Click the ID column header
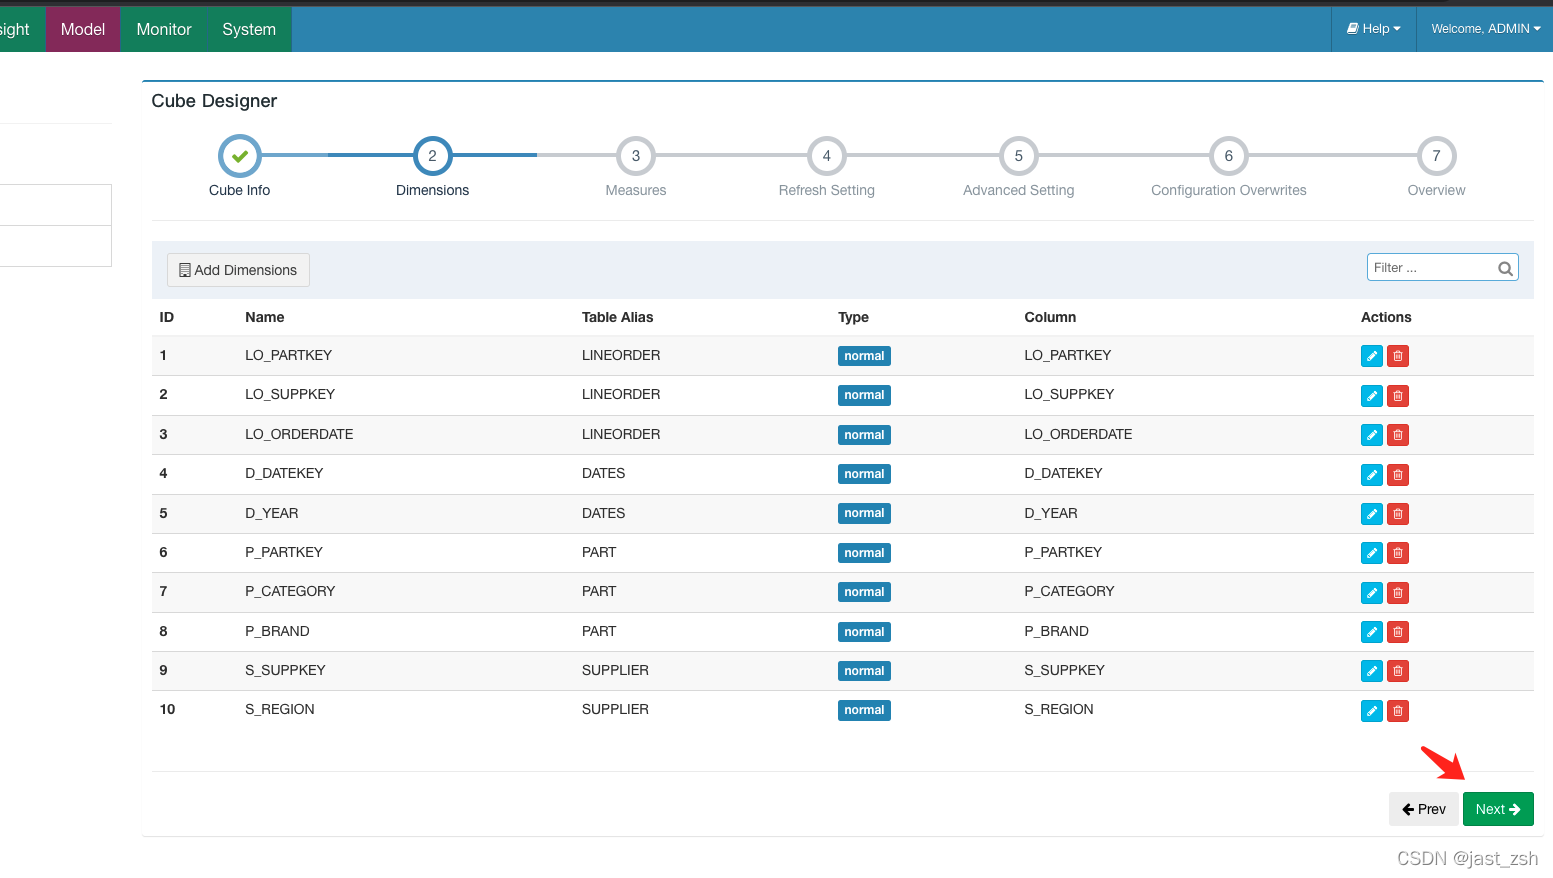 click(x=167, y=317)
